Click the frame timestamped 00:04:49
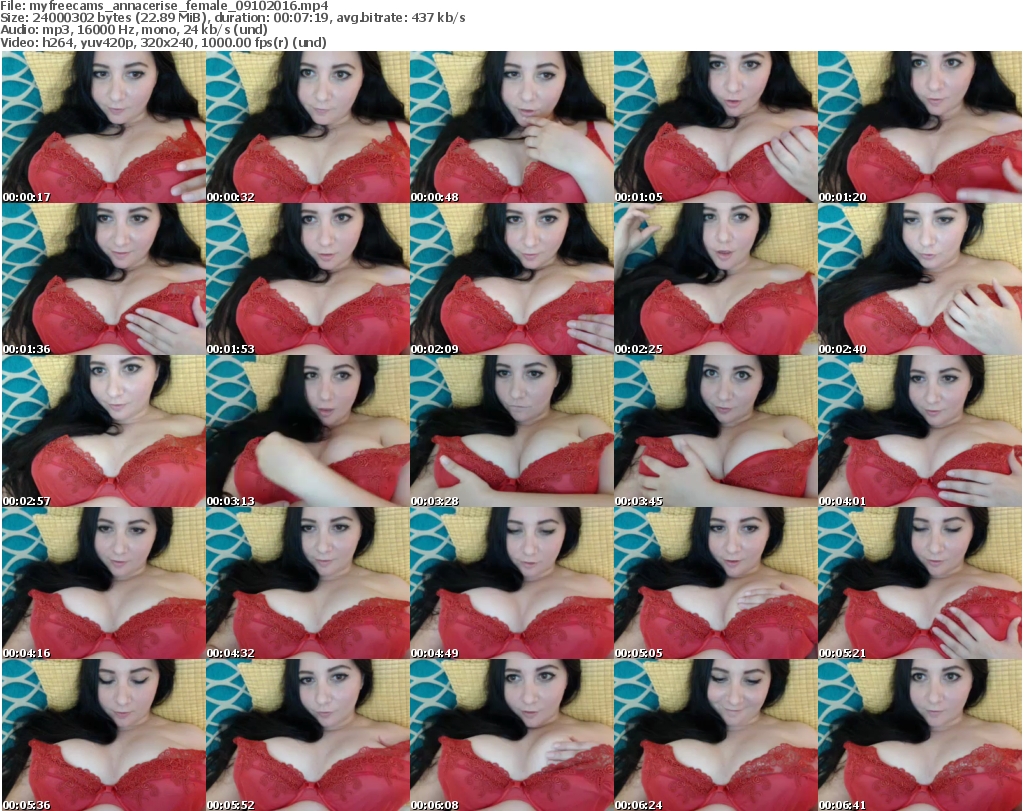The width and height of the screenshot is (1024, 811). click(511, 584)
